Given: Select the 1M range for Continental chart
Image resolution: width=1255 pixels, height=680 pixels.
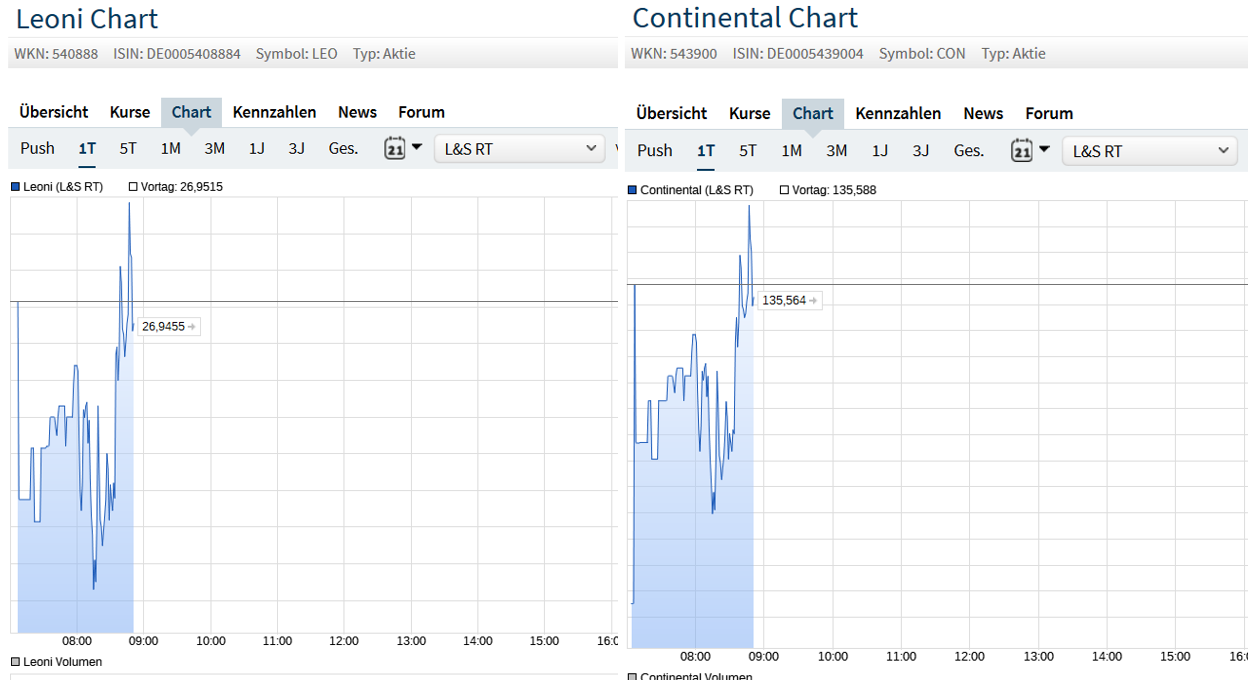Looking at the screenshot, I should (791, 151).
